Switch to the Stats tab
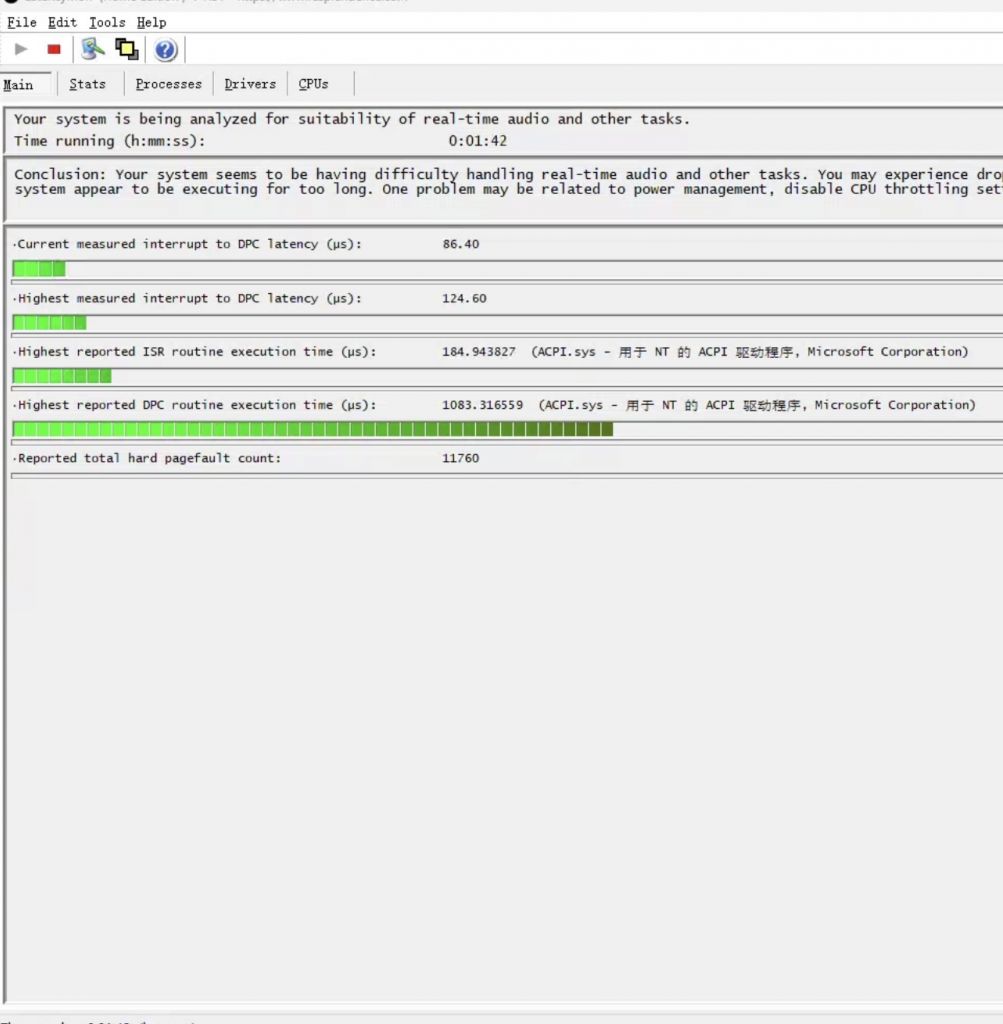This screenshot has height=1024, width=1003. point(88,85)
